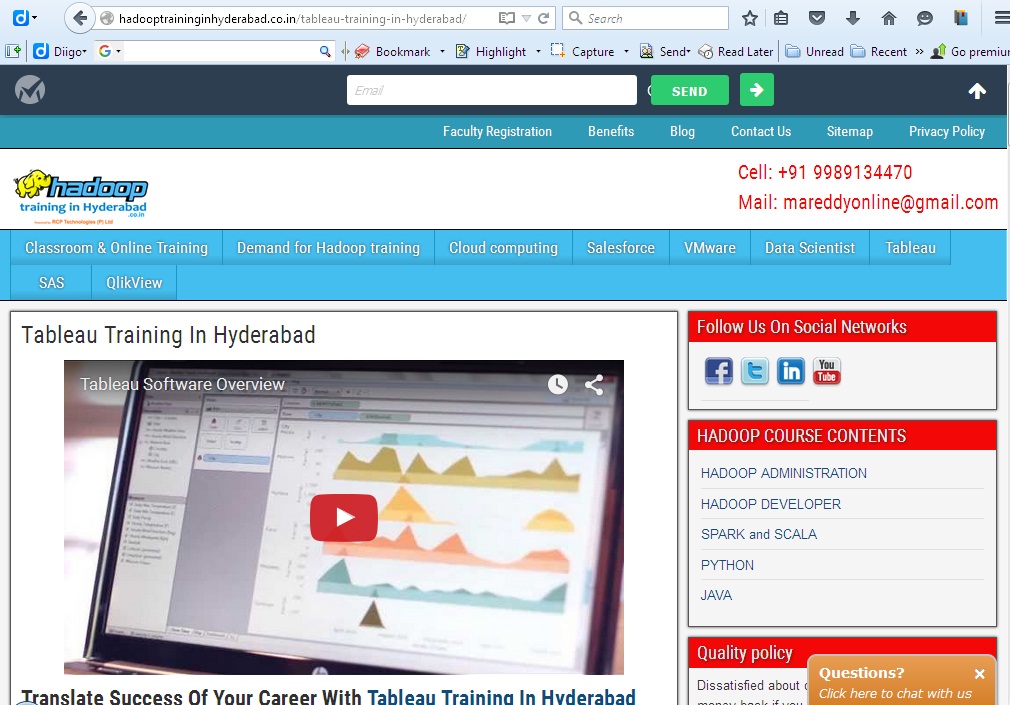Click the browser Search box
1010x705 pixels.
coord(645,18)
